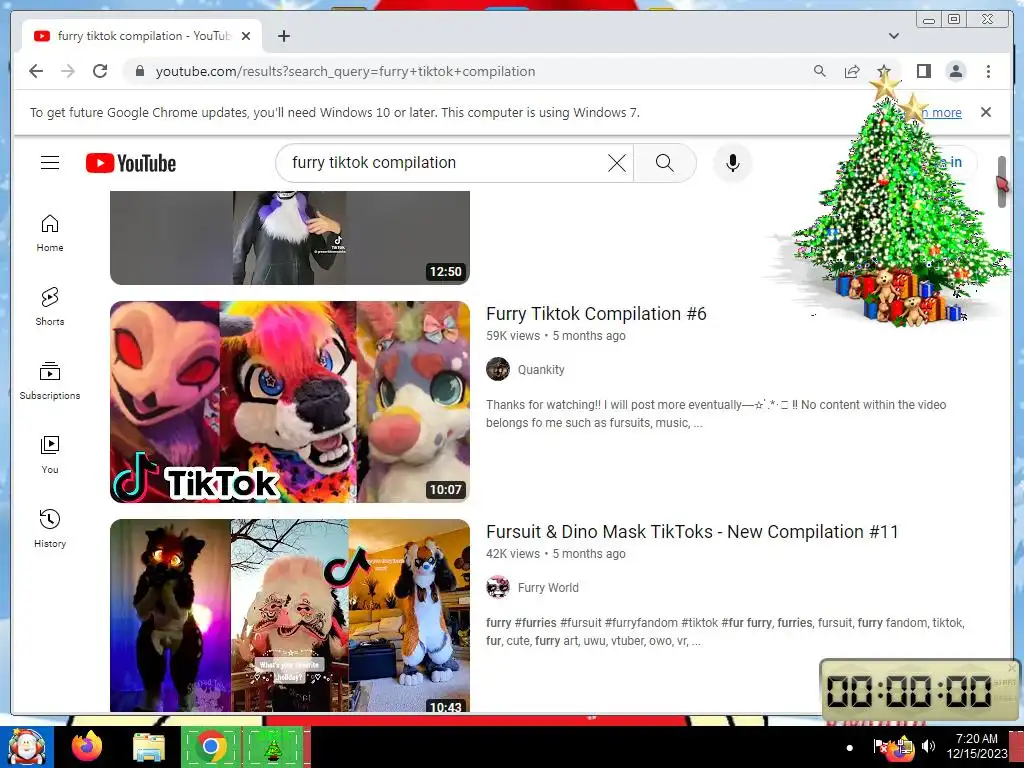Screen dimensions: 1024x768
Task: Bookmark this tab with star icon
Action: 884,71
